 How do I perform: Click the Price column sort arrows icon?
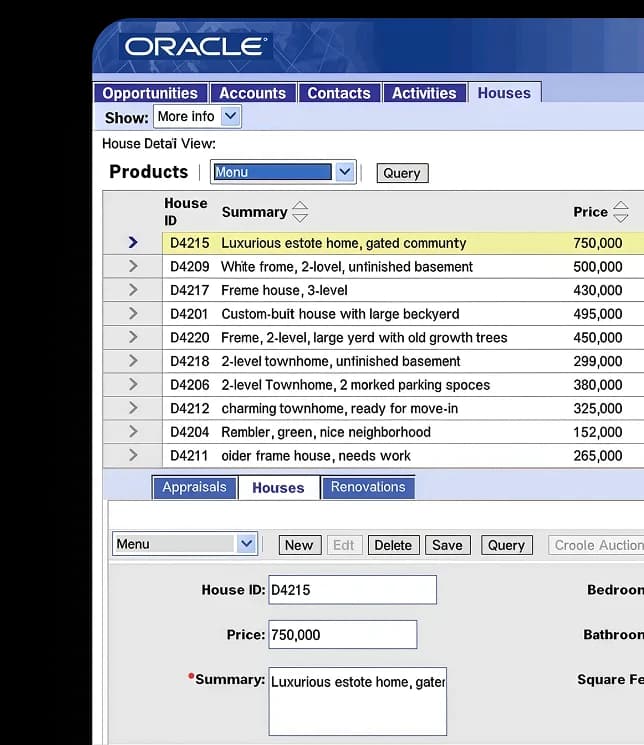pos(620,212)
